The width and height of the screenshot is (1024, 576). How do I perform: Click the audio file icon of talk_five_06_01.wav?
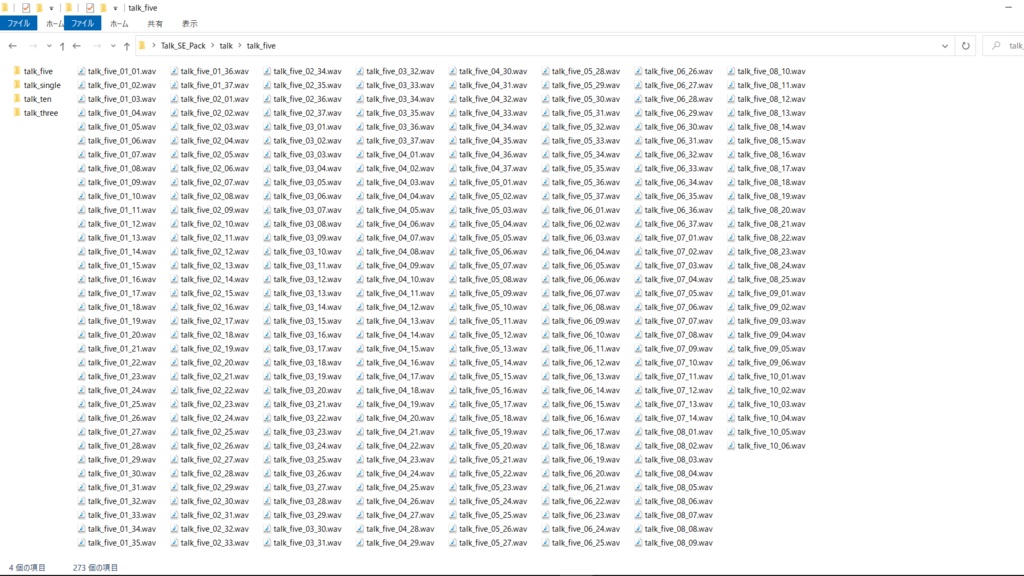click(x=545, y=210)
